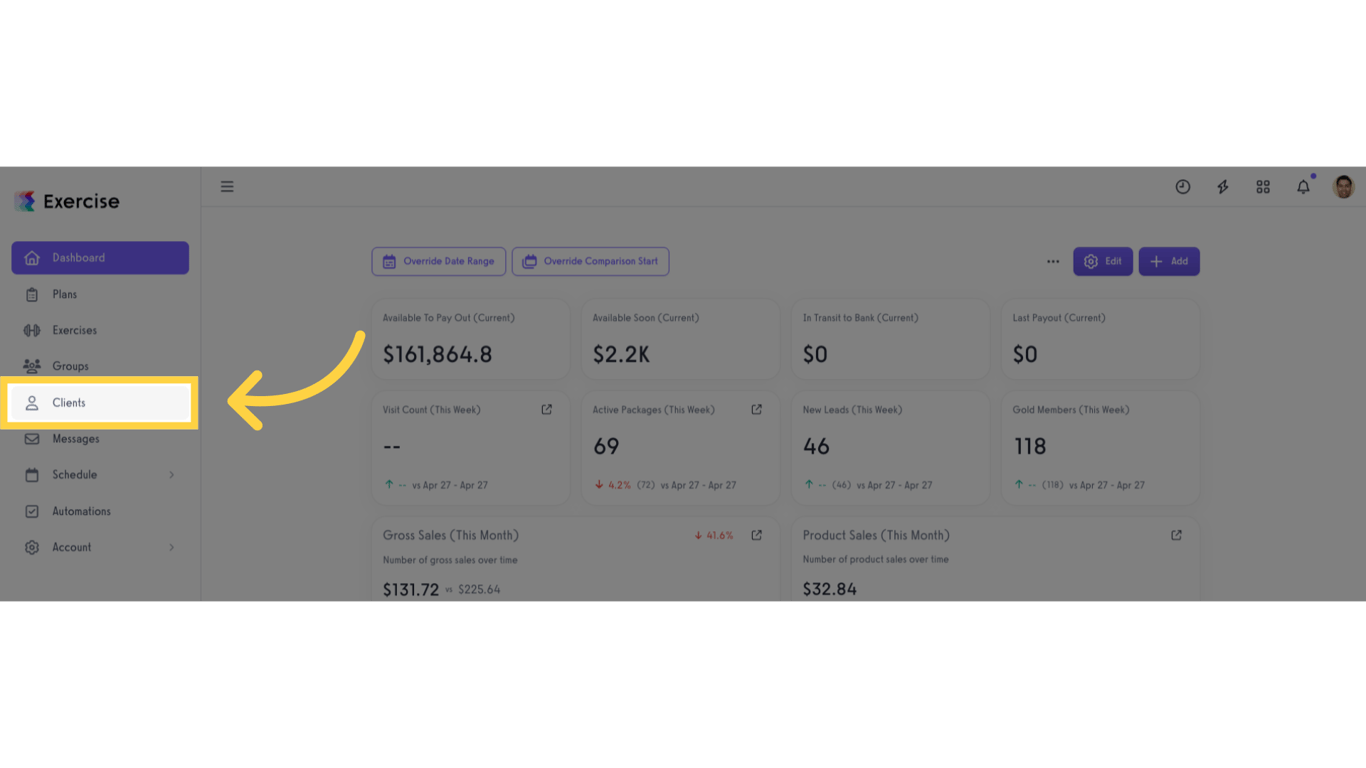The image size is (1366, 768).
Task: Expand the Schedule menu chevron
Action: point(172,475)
